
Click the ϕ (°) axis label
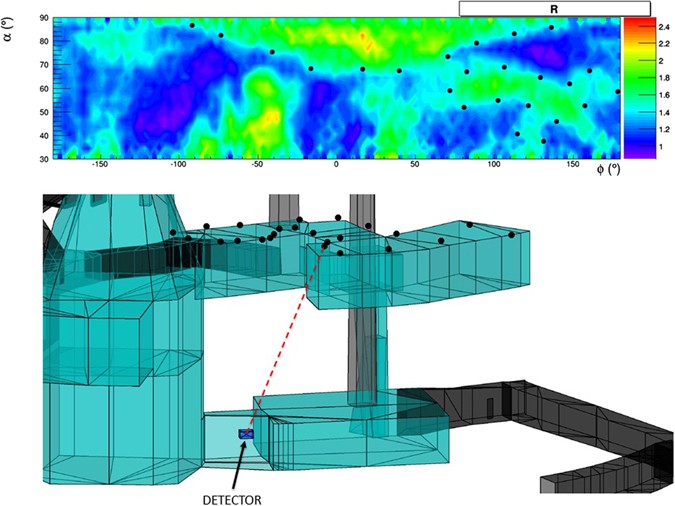608,169
